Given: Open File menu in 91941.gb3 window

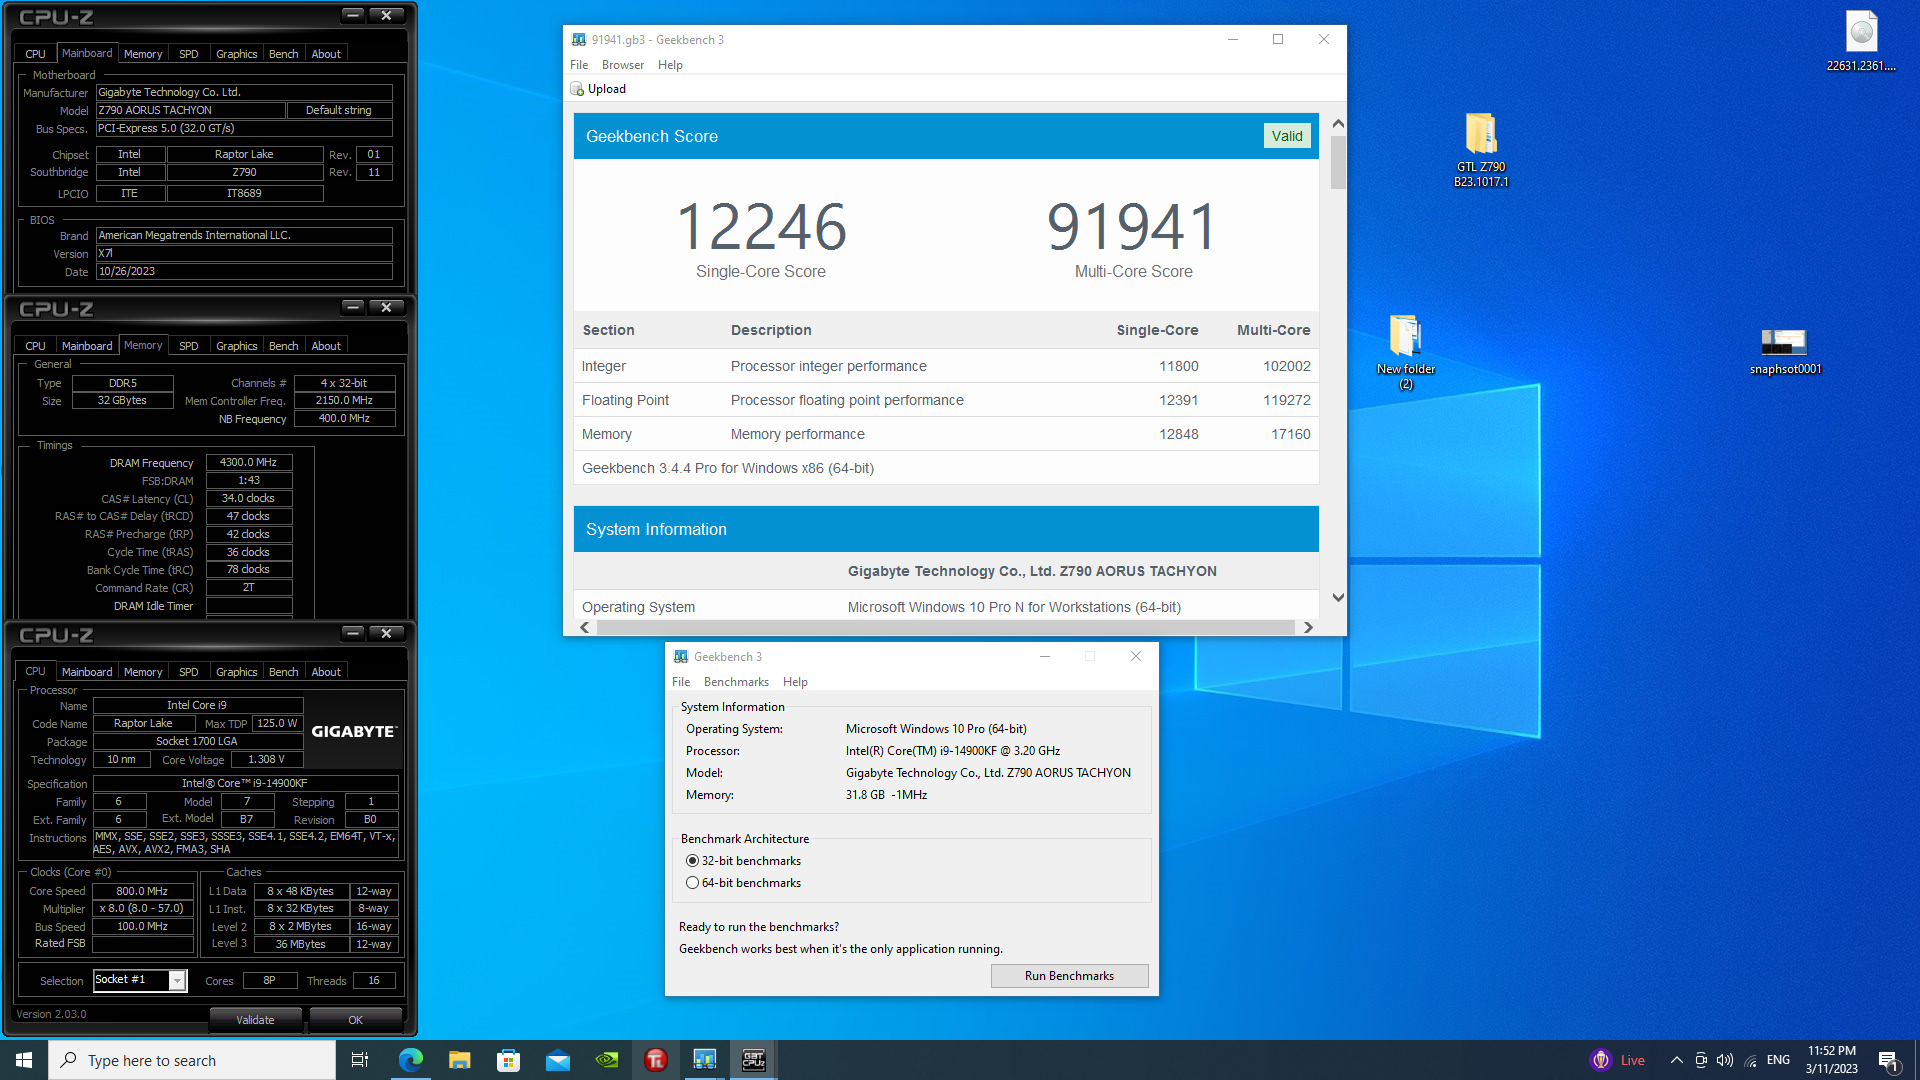Looking at the screenshot, I should [x=579, y=65].
